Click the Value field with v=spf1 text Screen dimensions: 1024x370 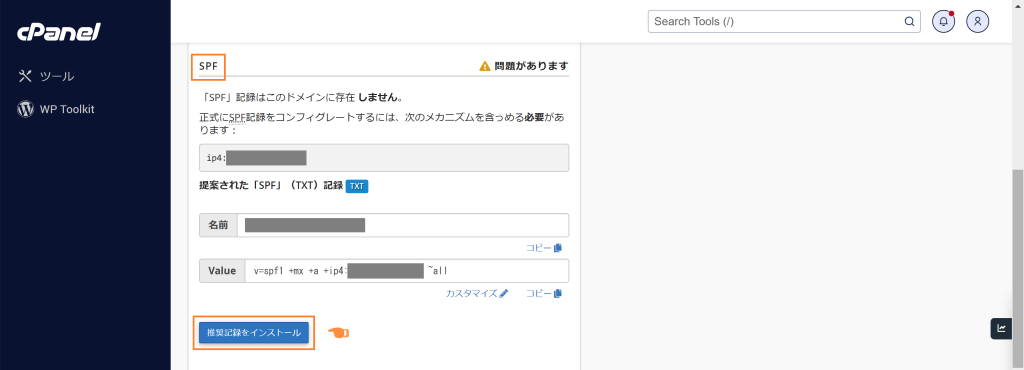[407, 271]
